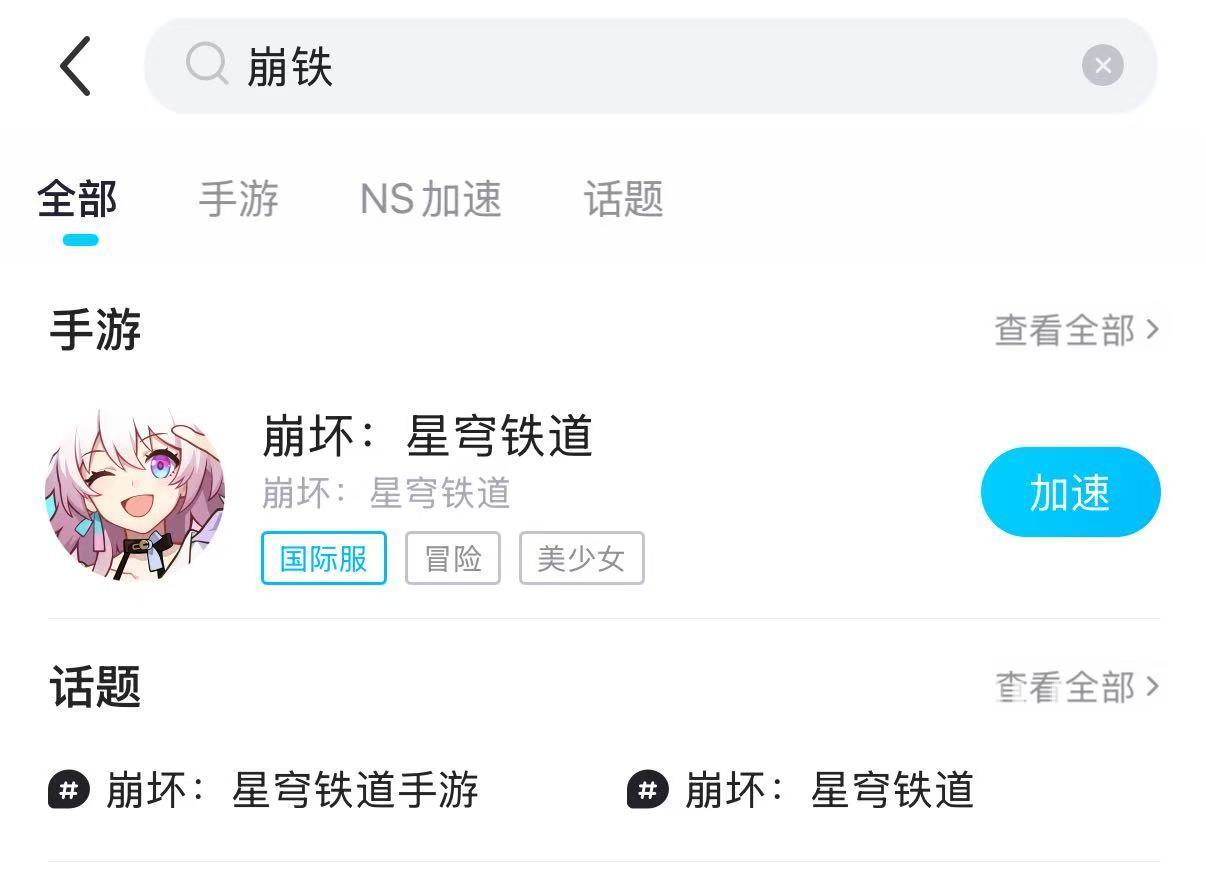Screen dimensions: 1206x880
Task: Select the NS加速 tab
Action: (x=431, y=199)
